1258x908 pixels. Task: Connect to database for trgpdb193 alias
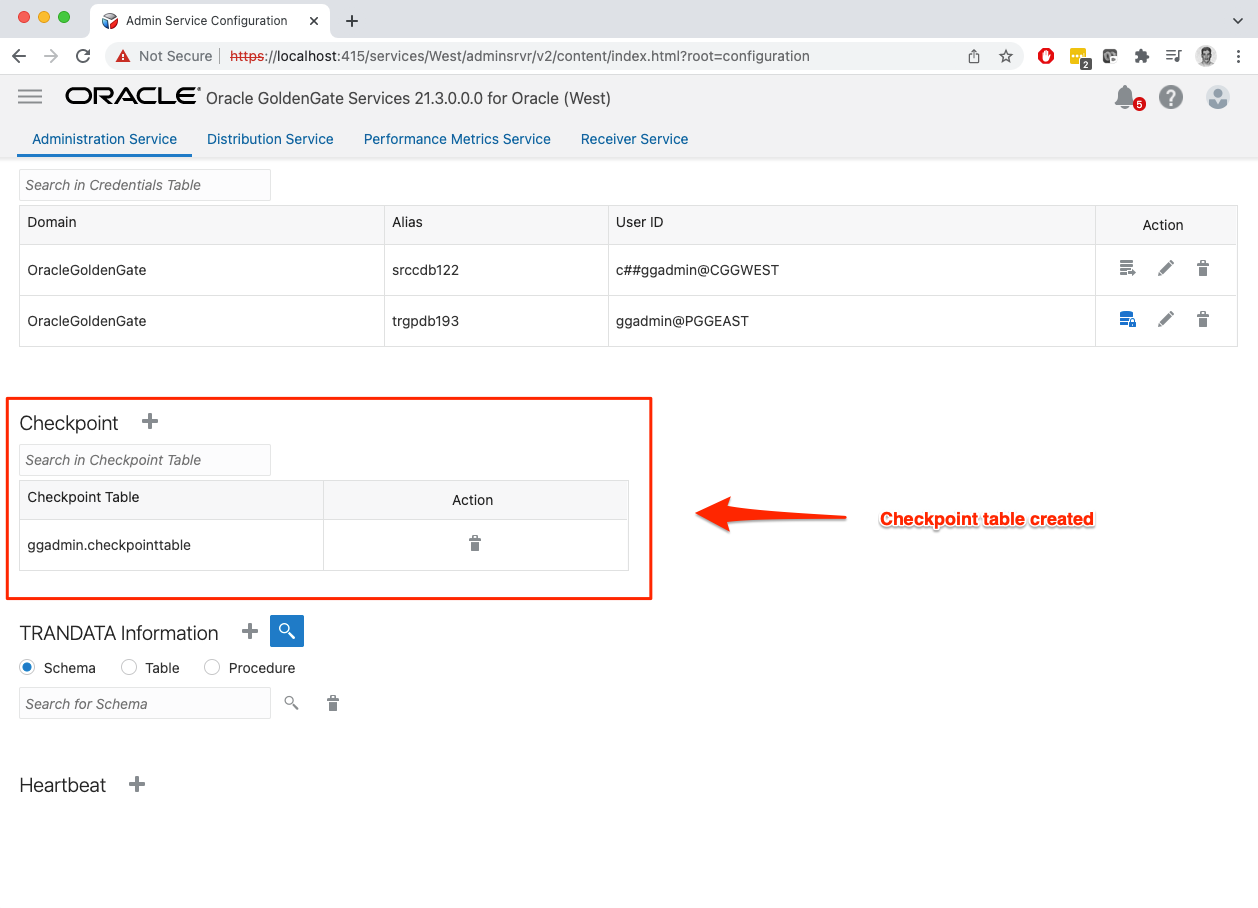click(1127, 320)
